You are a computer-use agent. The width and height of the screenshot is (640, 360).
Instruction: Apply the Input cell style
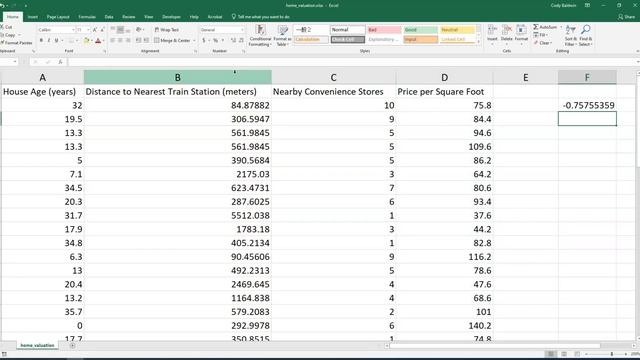420,40
